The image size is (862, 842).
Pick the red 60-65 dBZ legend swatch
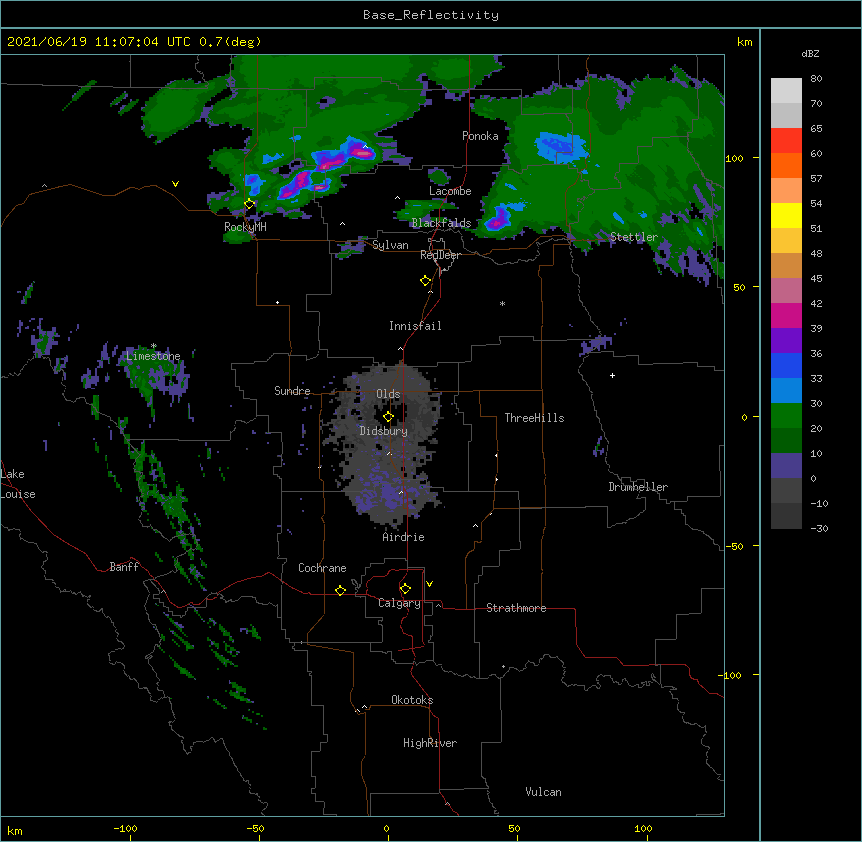(786, 141)
